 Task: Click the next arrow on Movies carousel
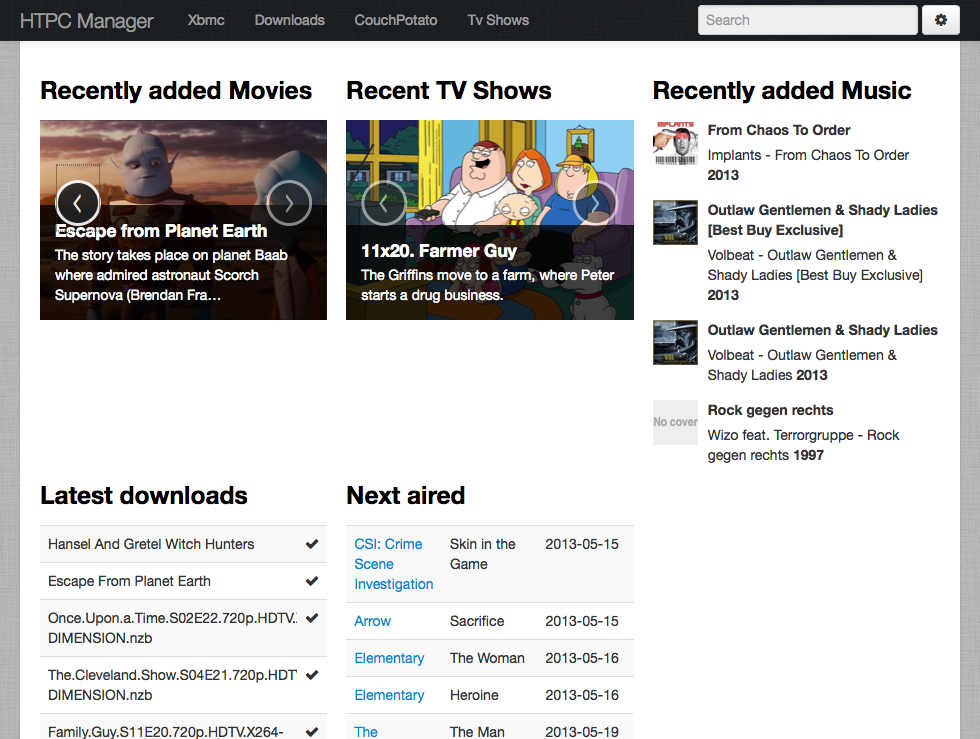click(x=289, y=203)
